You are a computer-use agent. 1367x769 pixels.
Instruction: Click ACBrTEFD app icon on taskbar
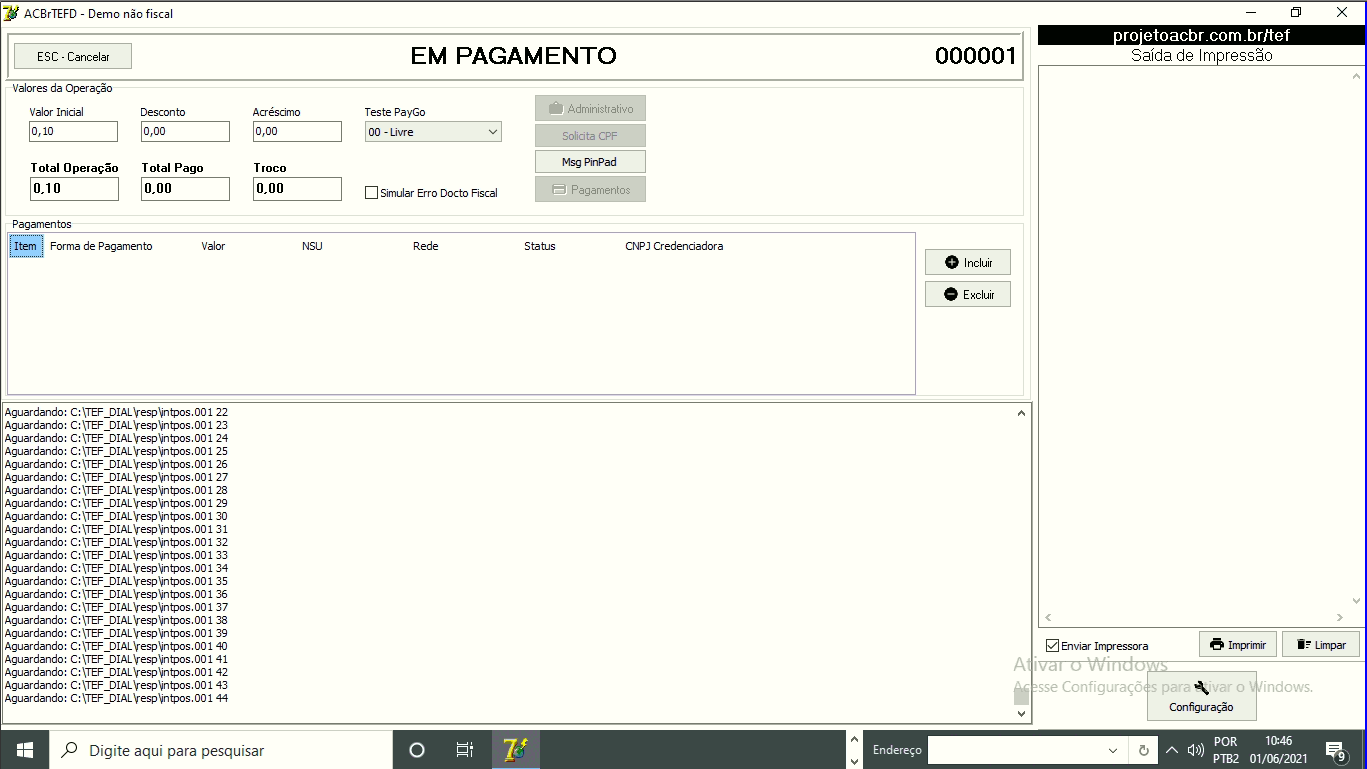tap(515, 750)
